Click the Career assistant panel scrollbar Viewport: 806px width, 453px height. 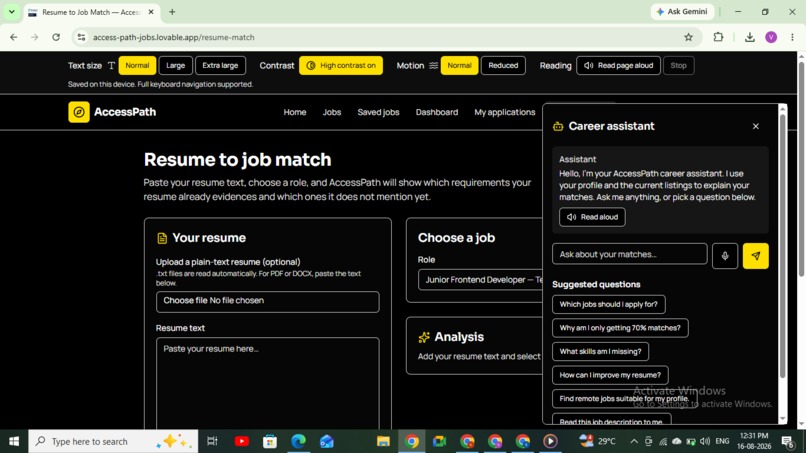coord(782,247)
